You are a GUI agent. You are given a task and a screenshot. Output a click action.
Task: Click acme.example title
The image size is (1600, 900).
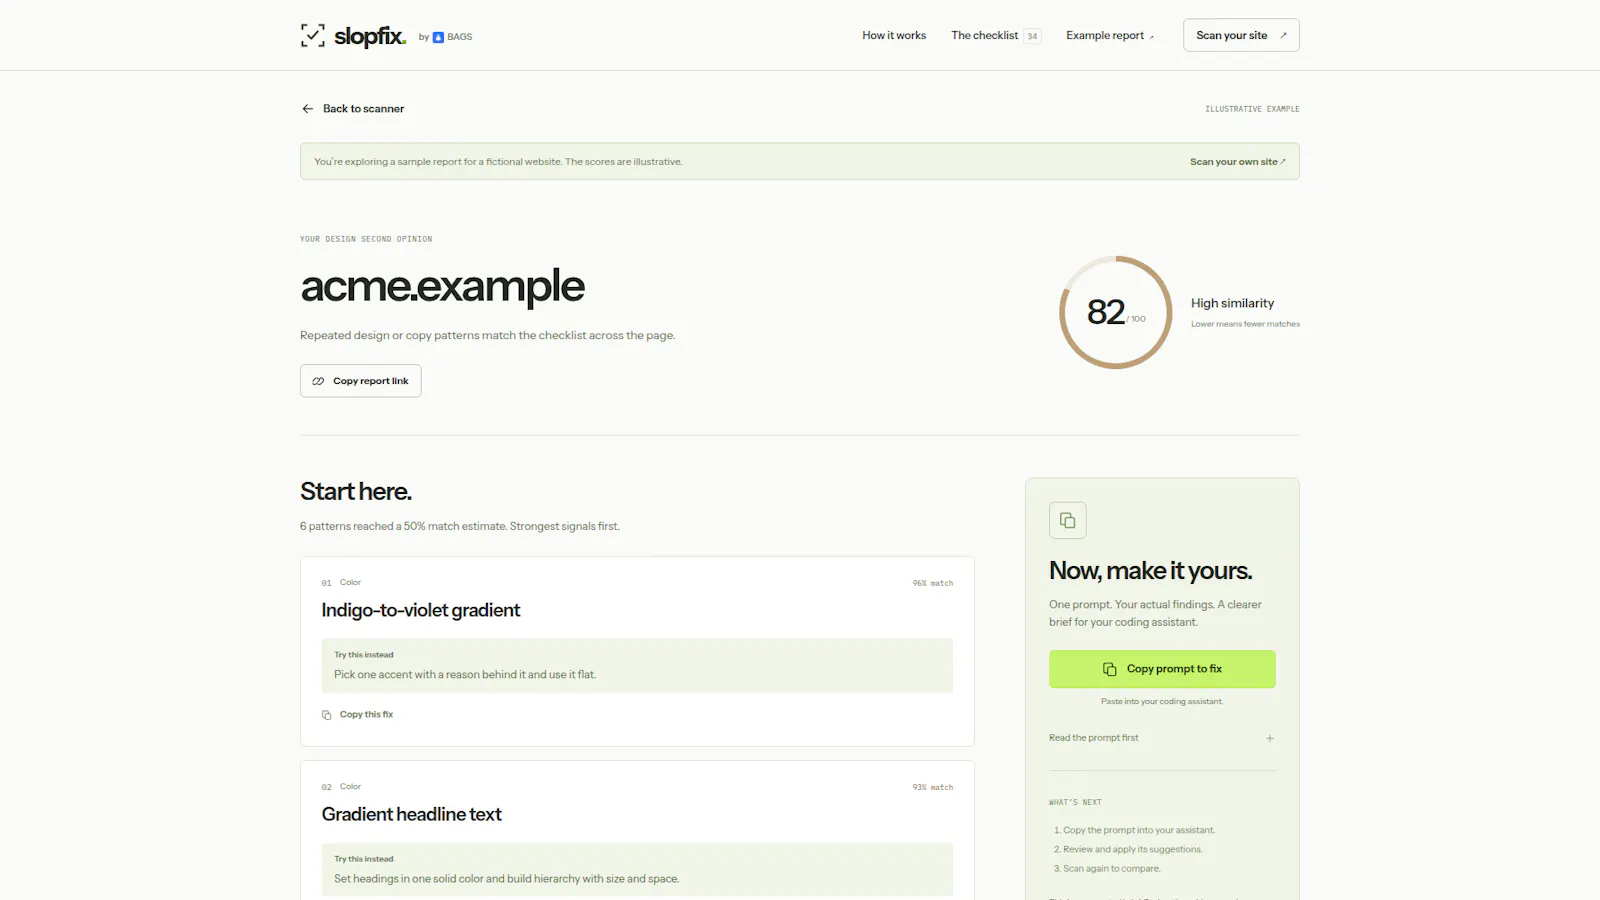(x=442, y=286)
